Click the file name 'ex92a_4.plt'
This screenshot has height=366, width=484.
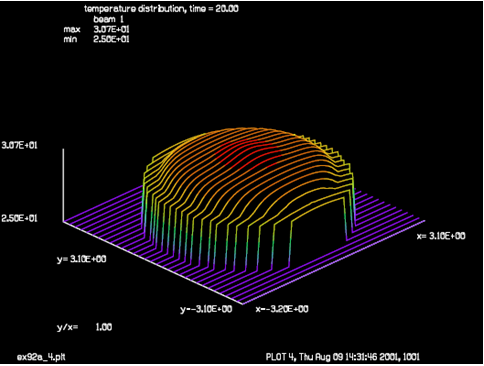tap(41, 357)
